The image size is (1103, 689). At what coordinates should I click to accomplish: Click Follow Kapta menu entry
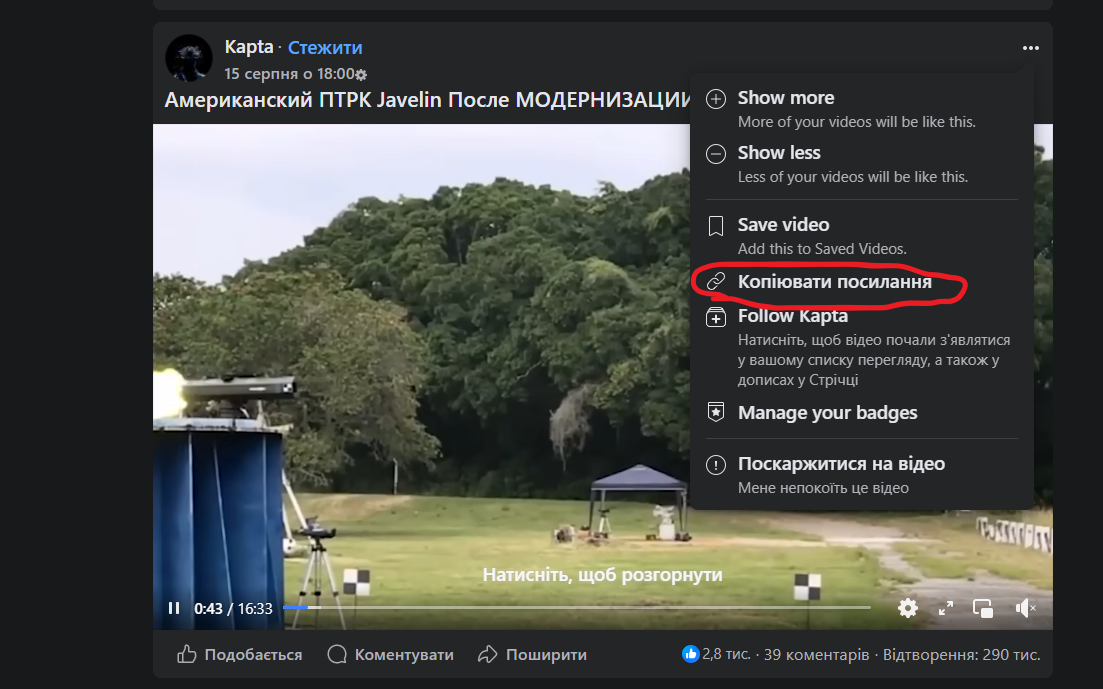point(792,316)
